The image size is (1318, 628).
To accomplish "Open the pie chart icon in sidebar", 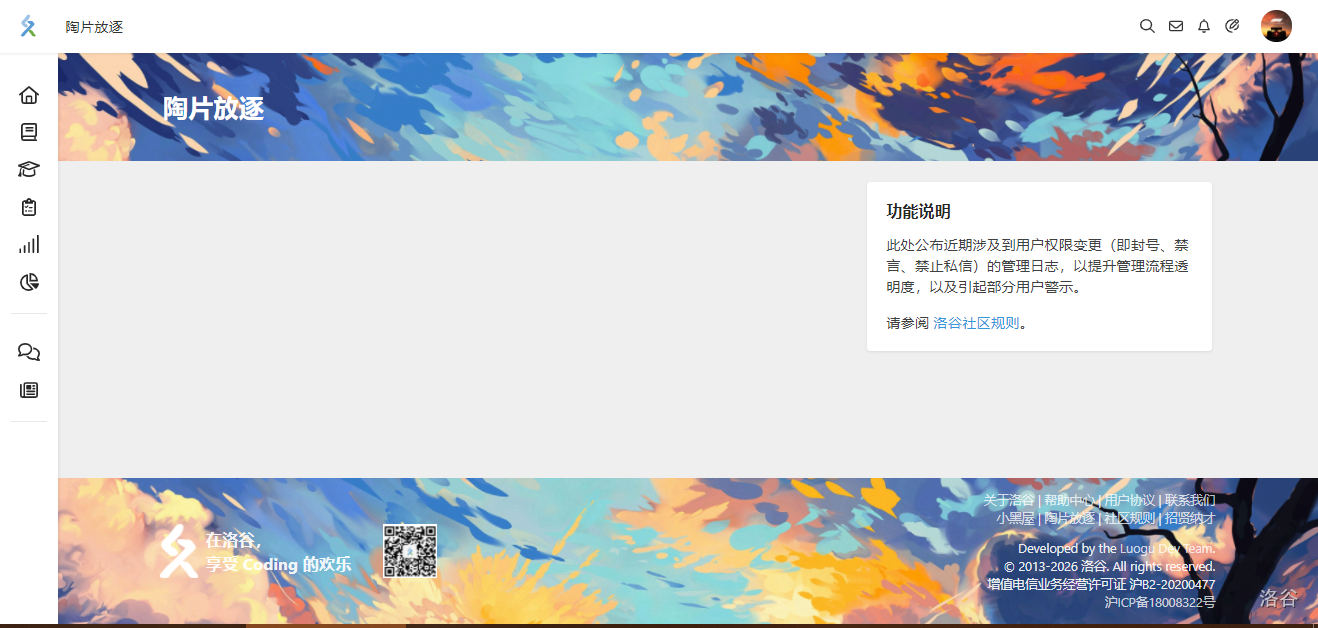I will pos(29,282).
